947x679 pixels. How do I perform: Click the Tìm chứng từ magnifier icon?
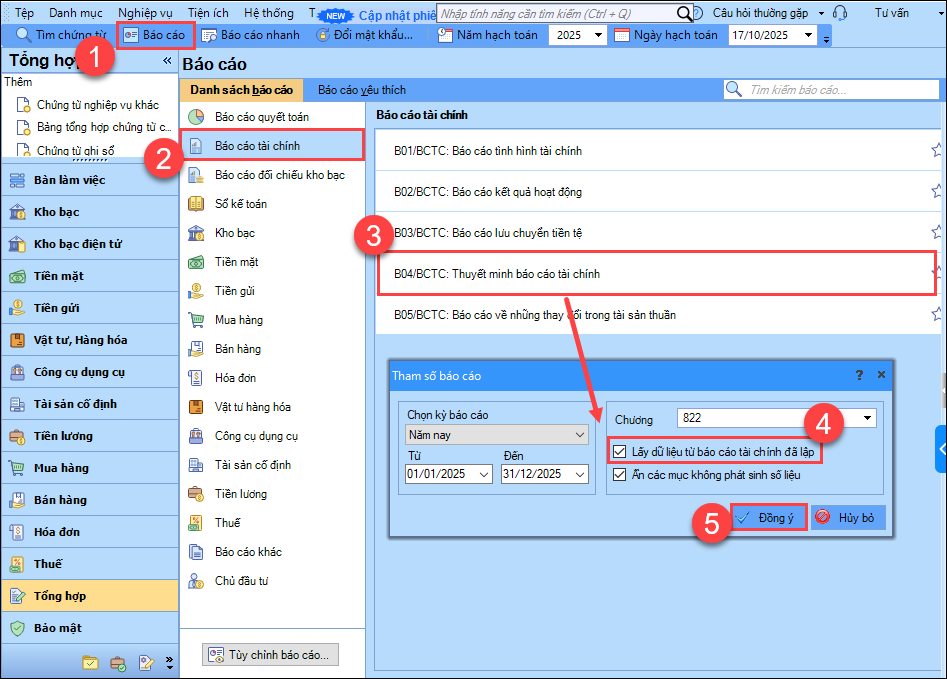click(23, 35)
